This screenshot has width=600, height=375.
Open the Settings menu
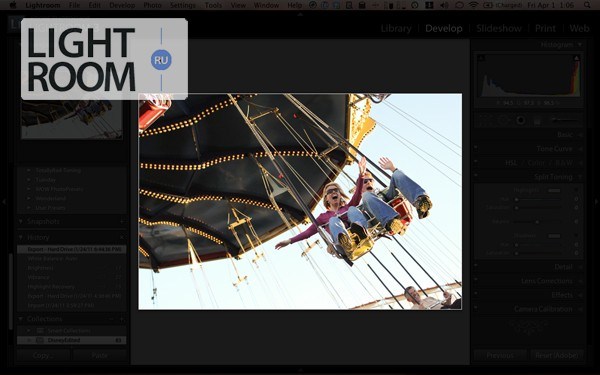[x=183, y=5]
